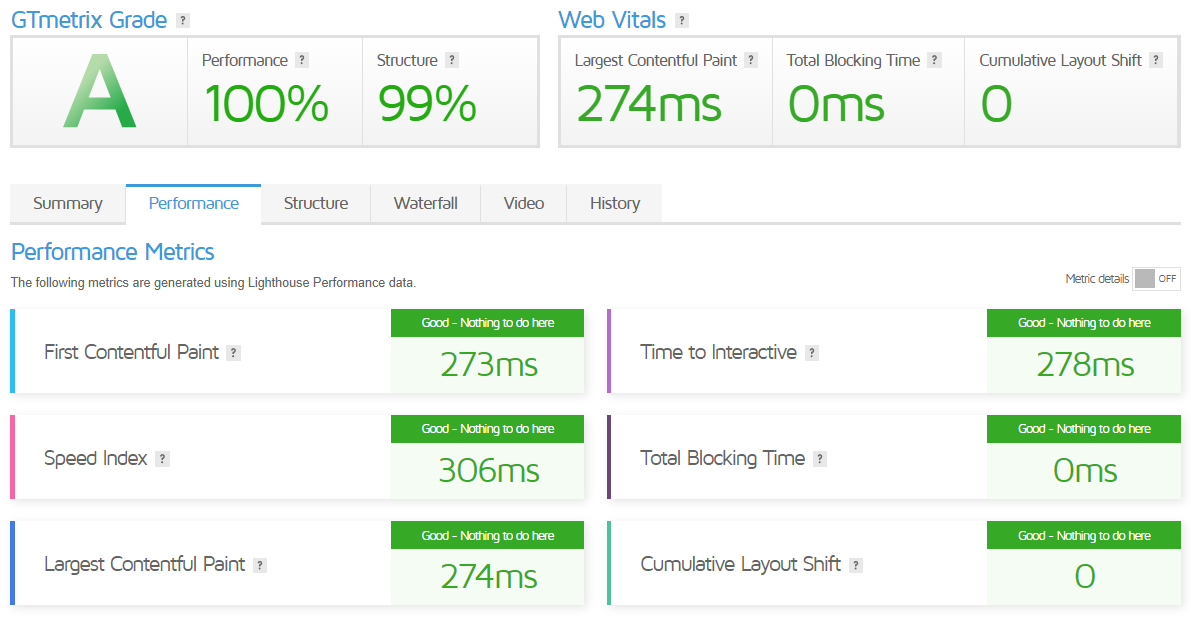Toggle the Metric details switch on

1156,279
